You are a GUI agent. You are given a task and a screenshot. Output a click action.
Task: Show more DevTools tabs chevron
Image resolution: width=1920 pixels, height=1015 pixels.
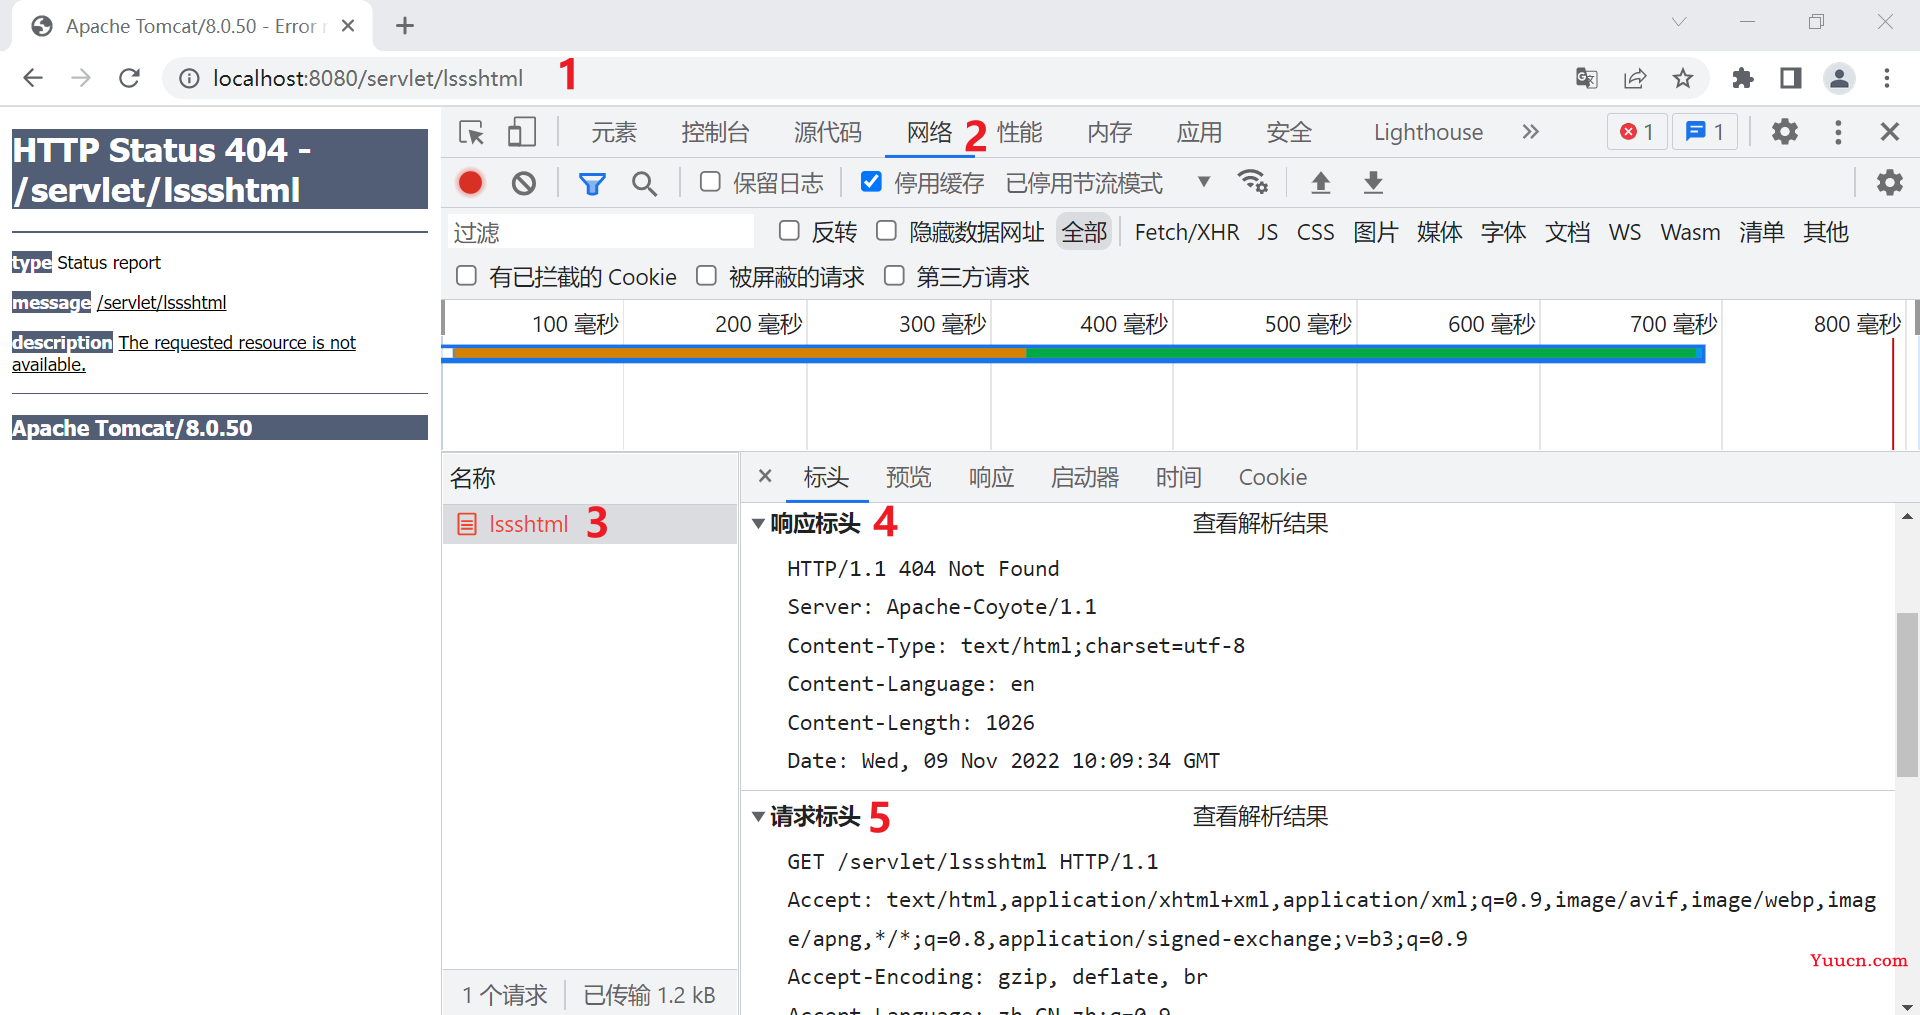click(x=1530, y=132)
